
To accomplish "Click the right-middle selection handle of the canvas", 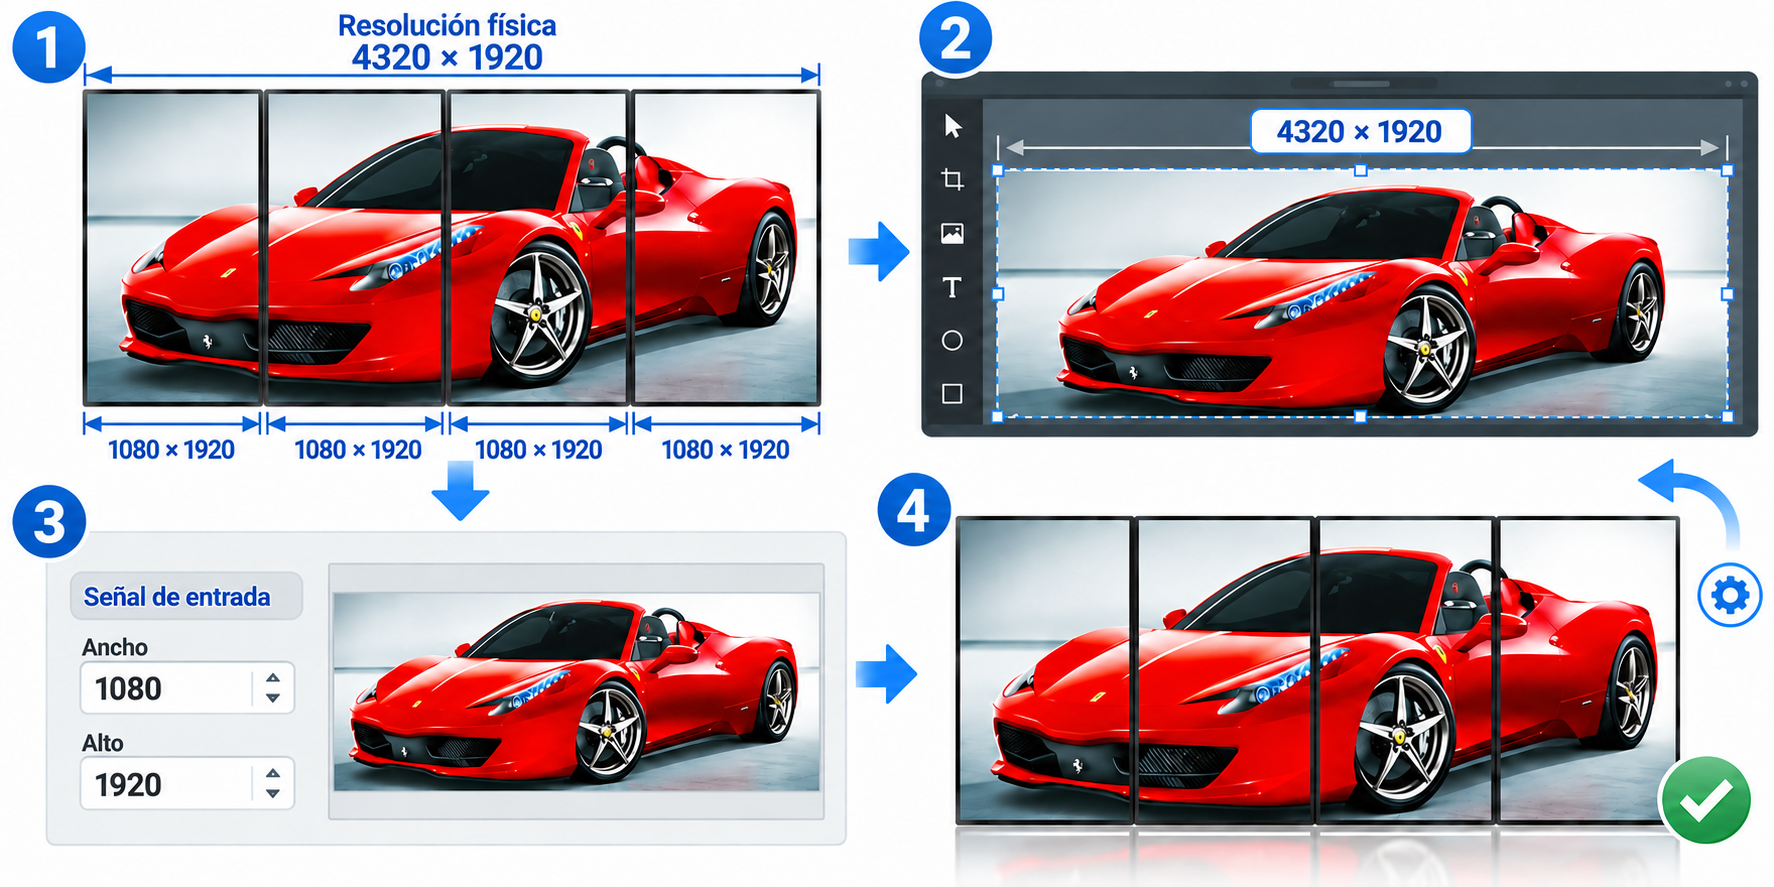I will click(x=1727, y=294).
